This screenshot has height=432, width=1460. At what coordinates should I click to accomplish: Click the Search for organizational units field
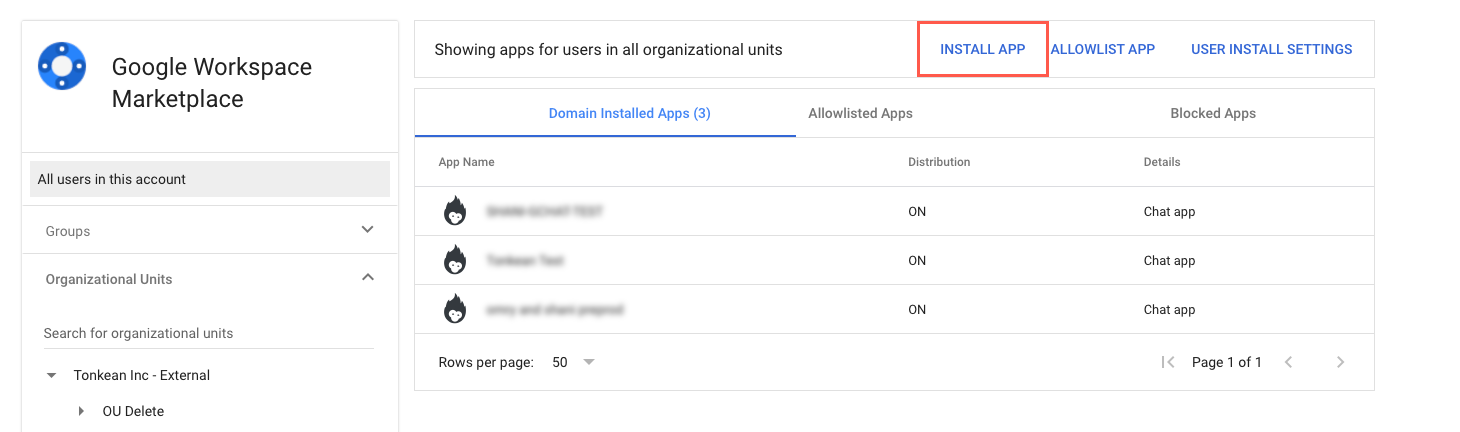point(208,333)
